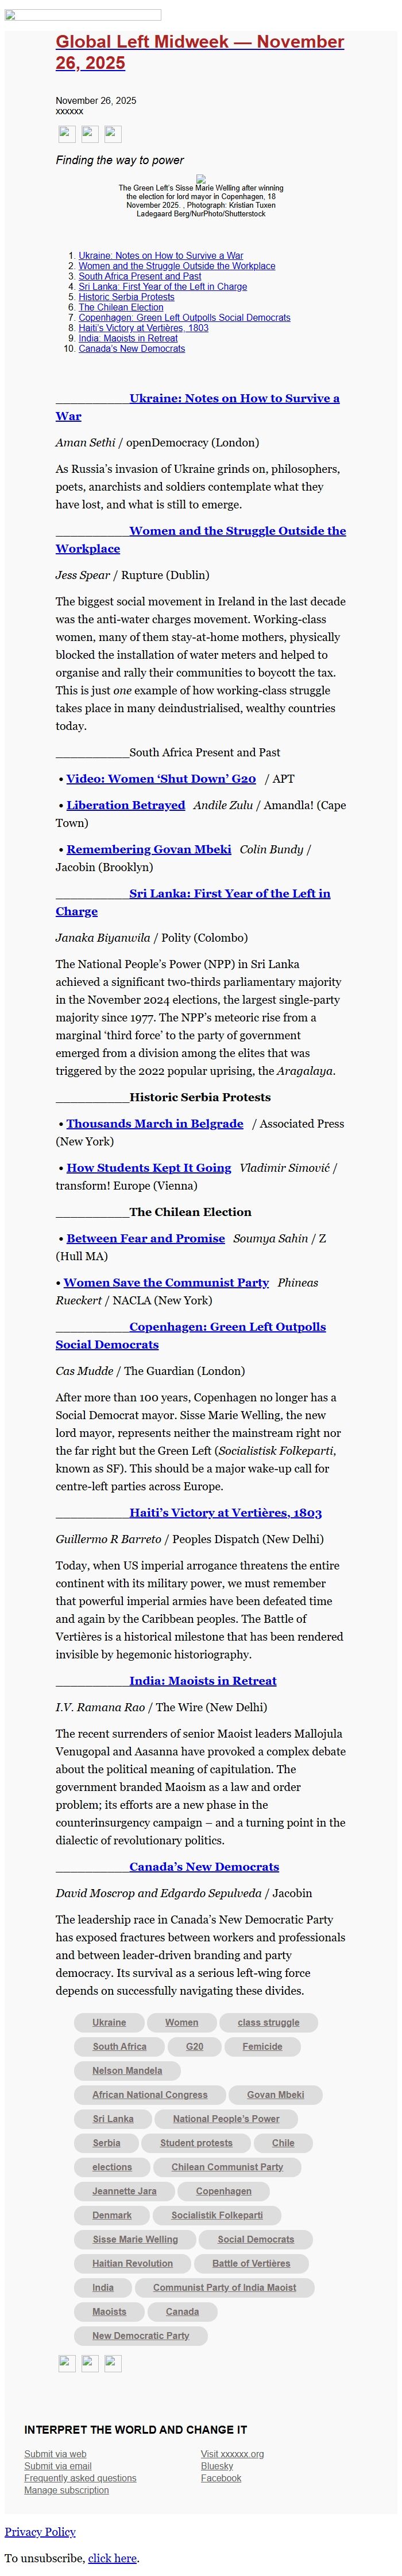Click the third share icon below the date

113,134
